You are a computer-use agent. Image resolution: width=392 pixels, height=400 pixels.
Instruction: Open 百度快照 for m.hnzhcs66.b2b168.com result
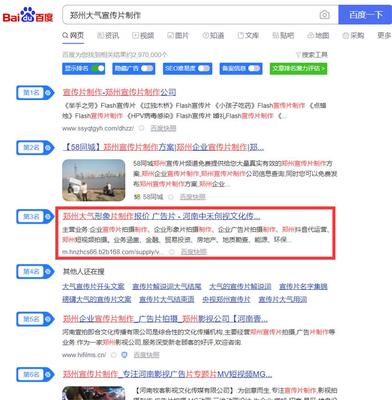[194, 252]
